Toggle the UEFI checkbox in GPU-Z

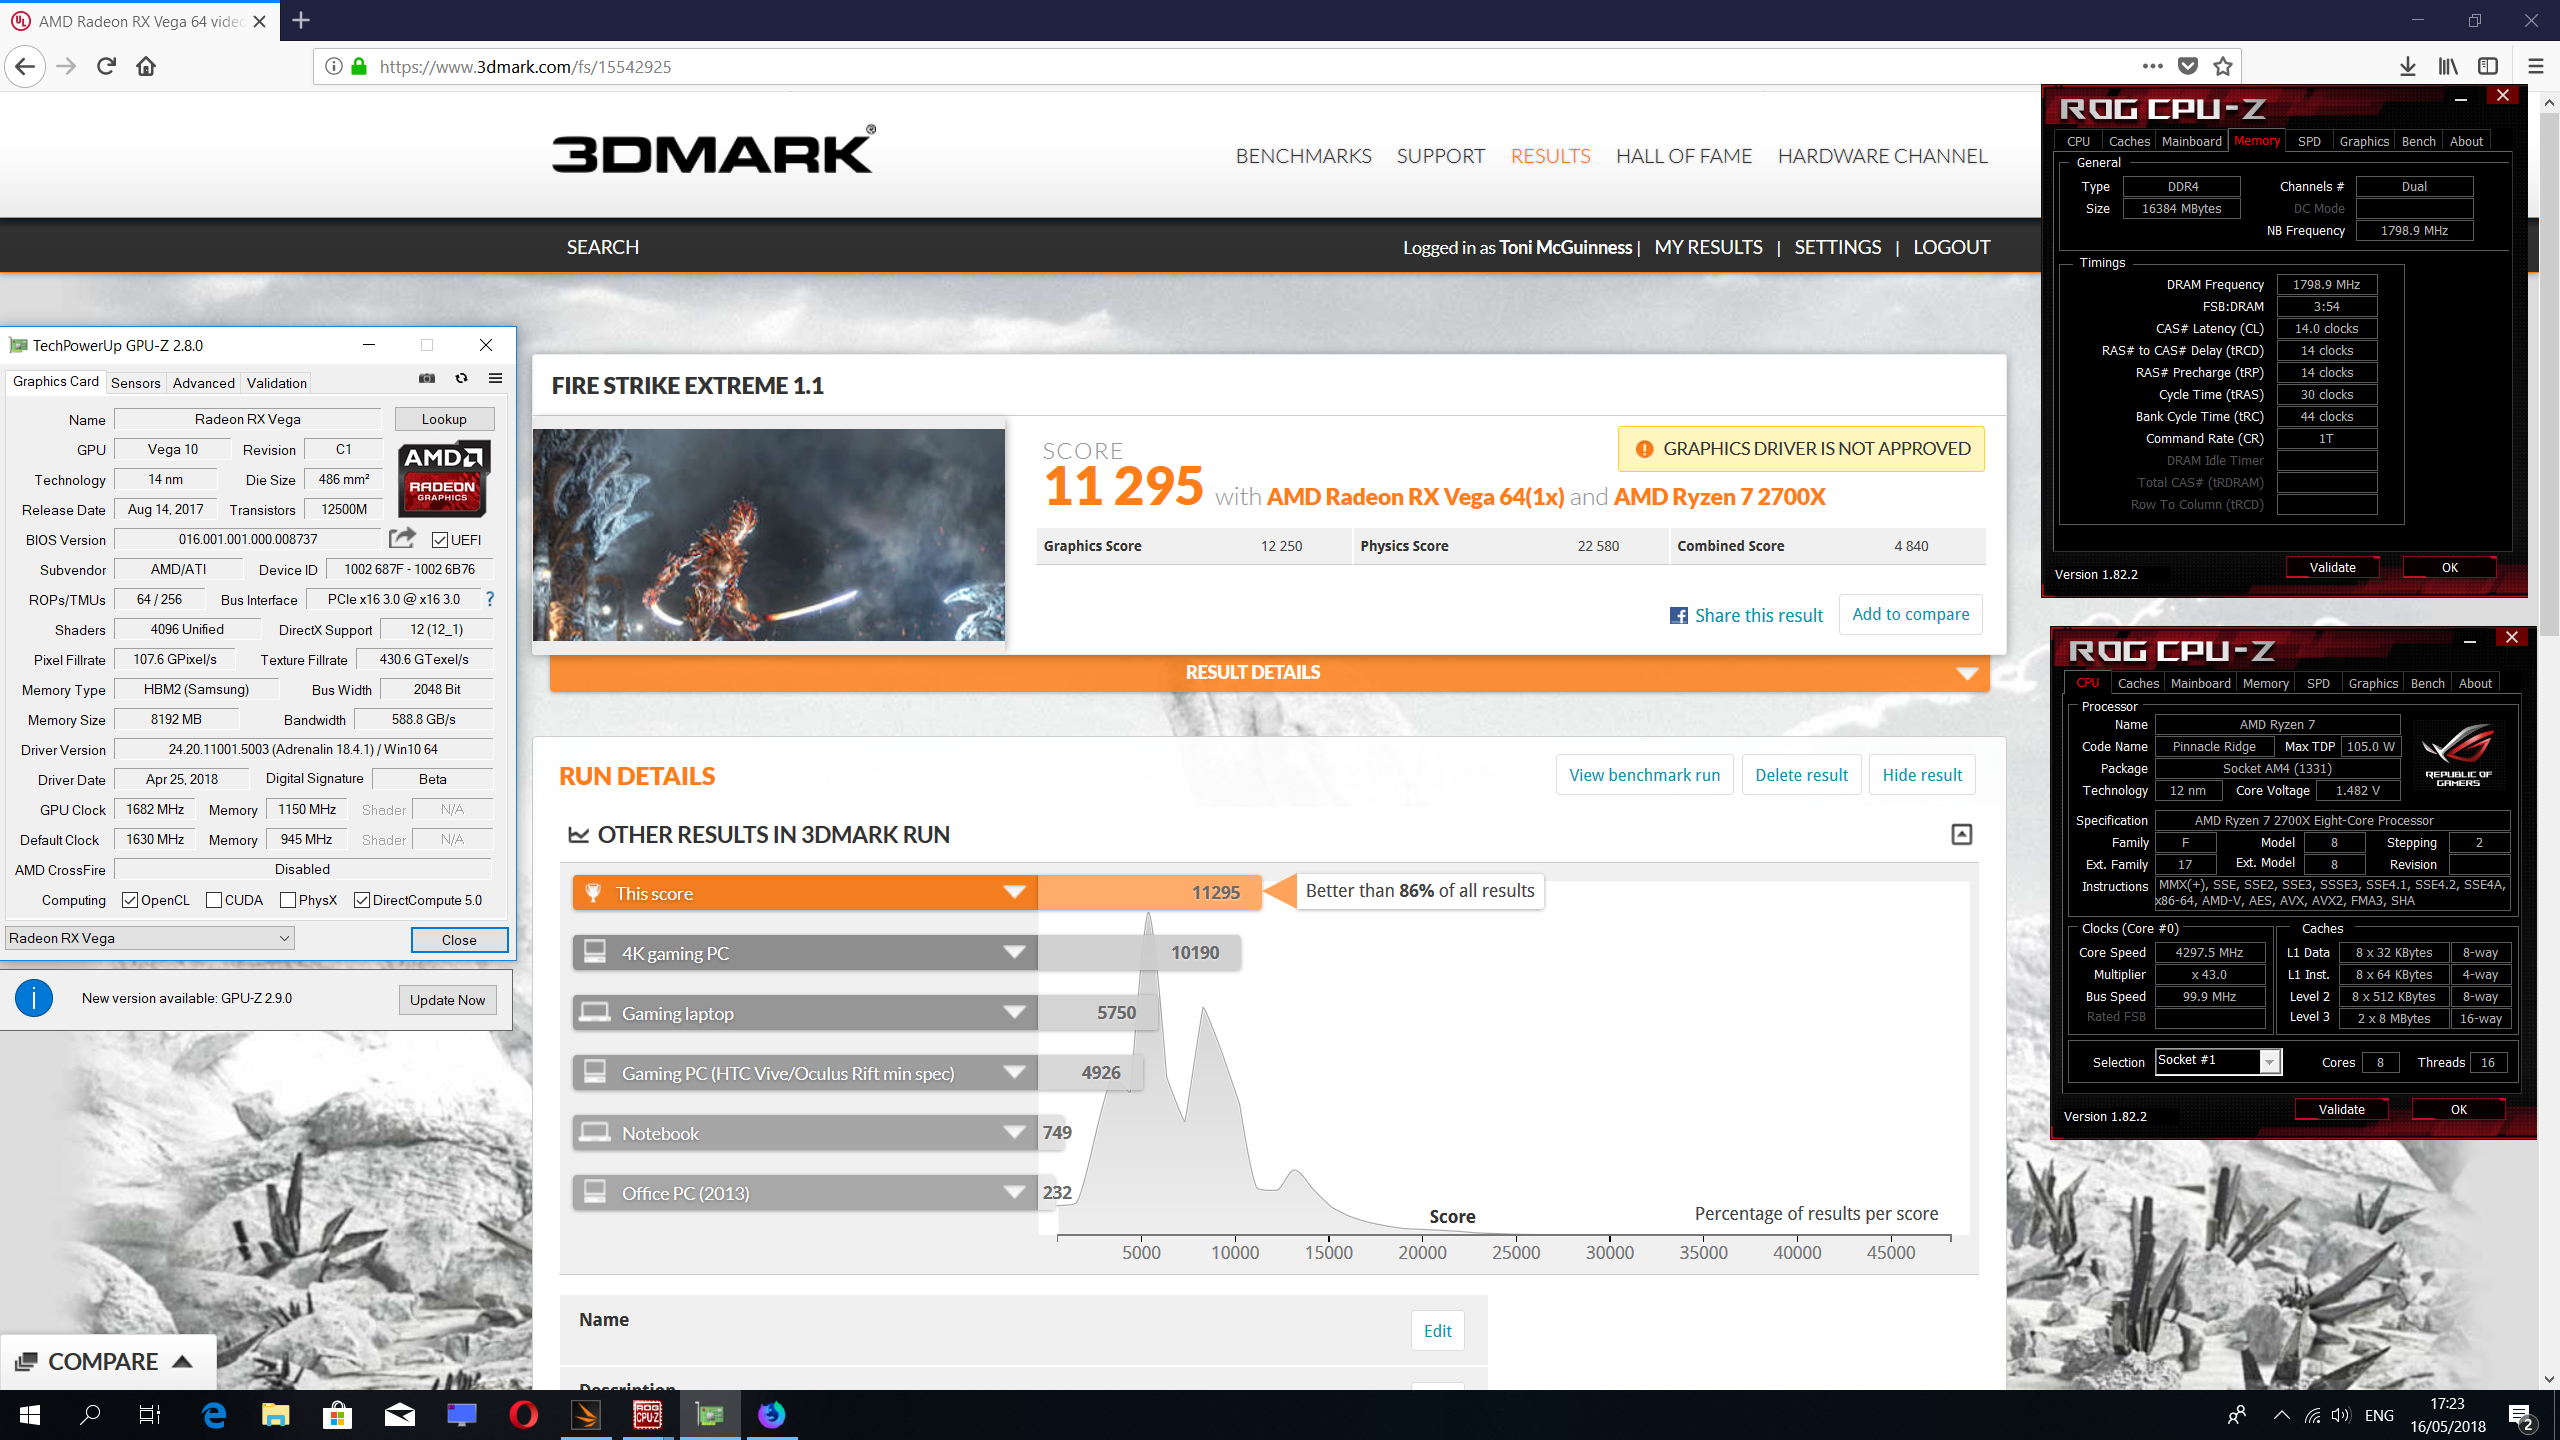click(439, 540)
